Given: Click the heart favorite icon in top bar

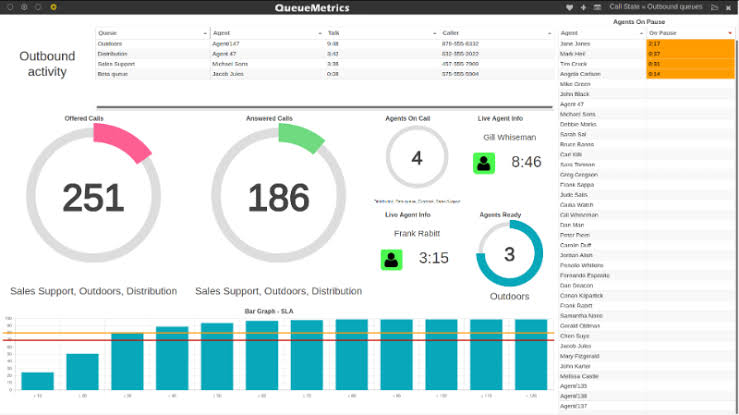Looking at the screenshot, I should [570, 6].
